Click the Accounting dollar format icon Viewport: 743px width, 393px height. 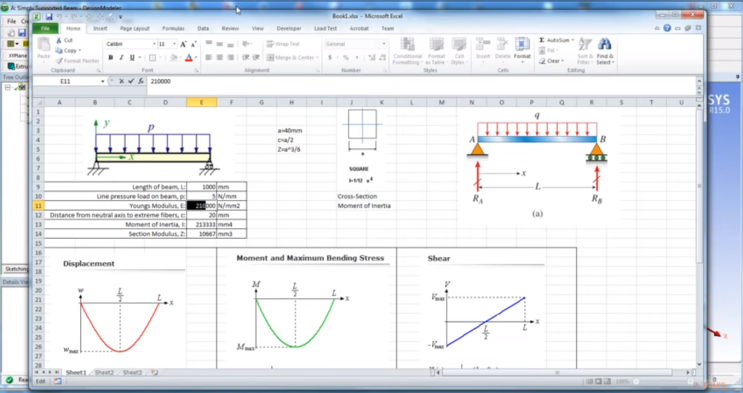click(330, 57)
